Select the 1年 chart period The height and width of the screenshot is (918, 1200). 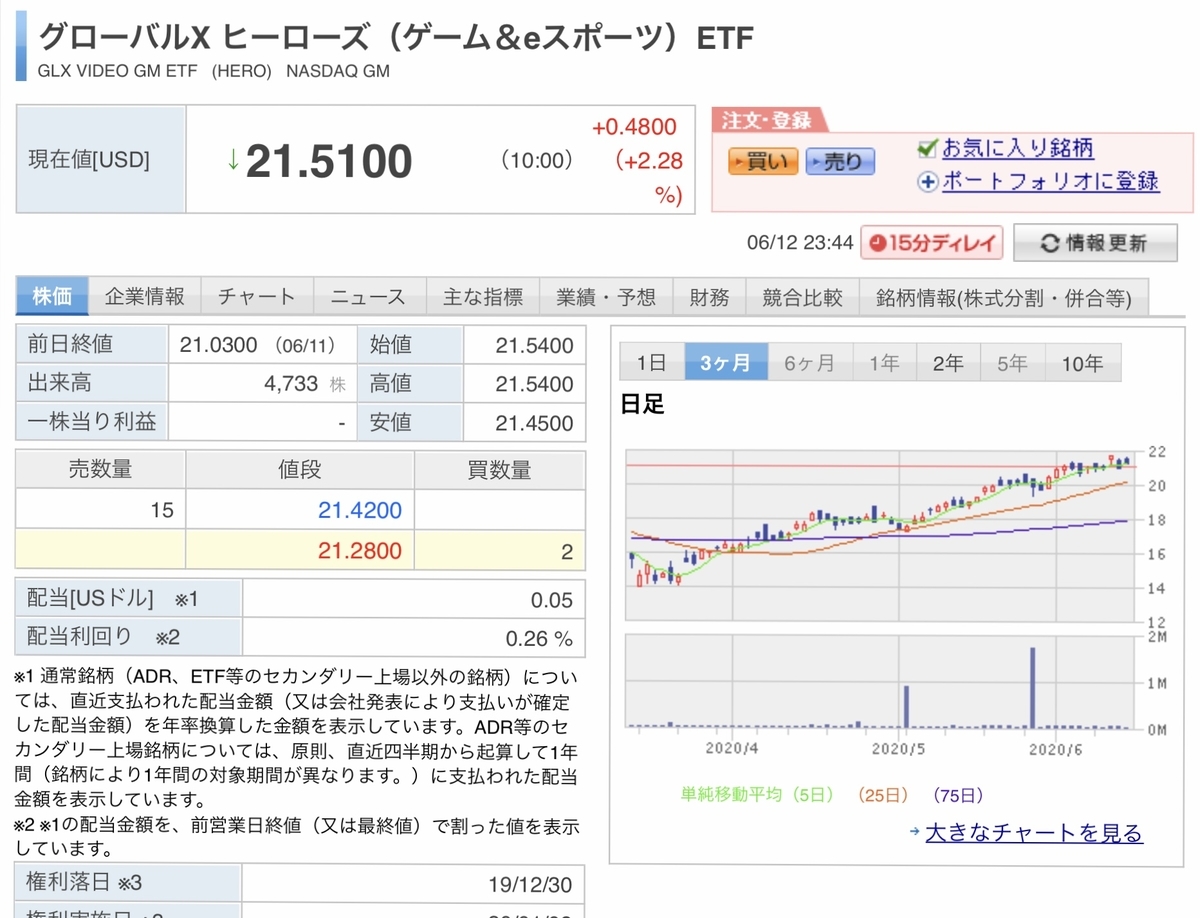[884, 363]
